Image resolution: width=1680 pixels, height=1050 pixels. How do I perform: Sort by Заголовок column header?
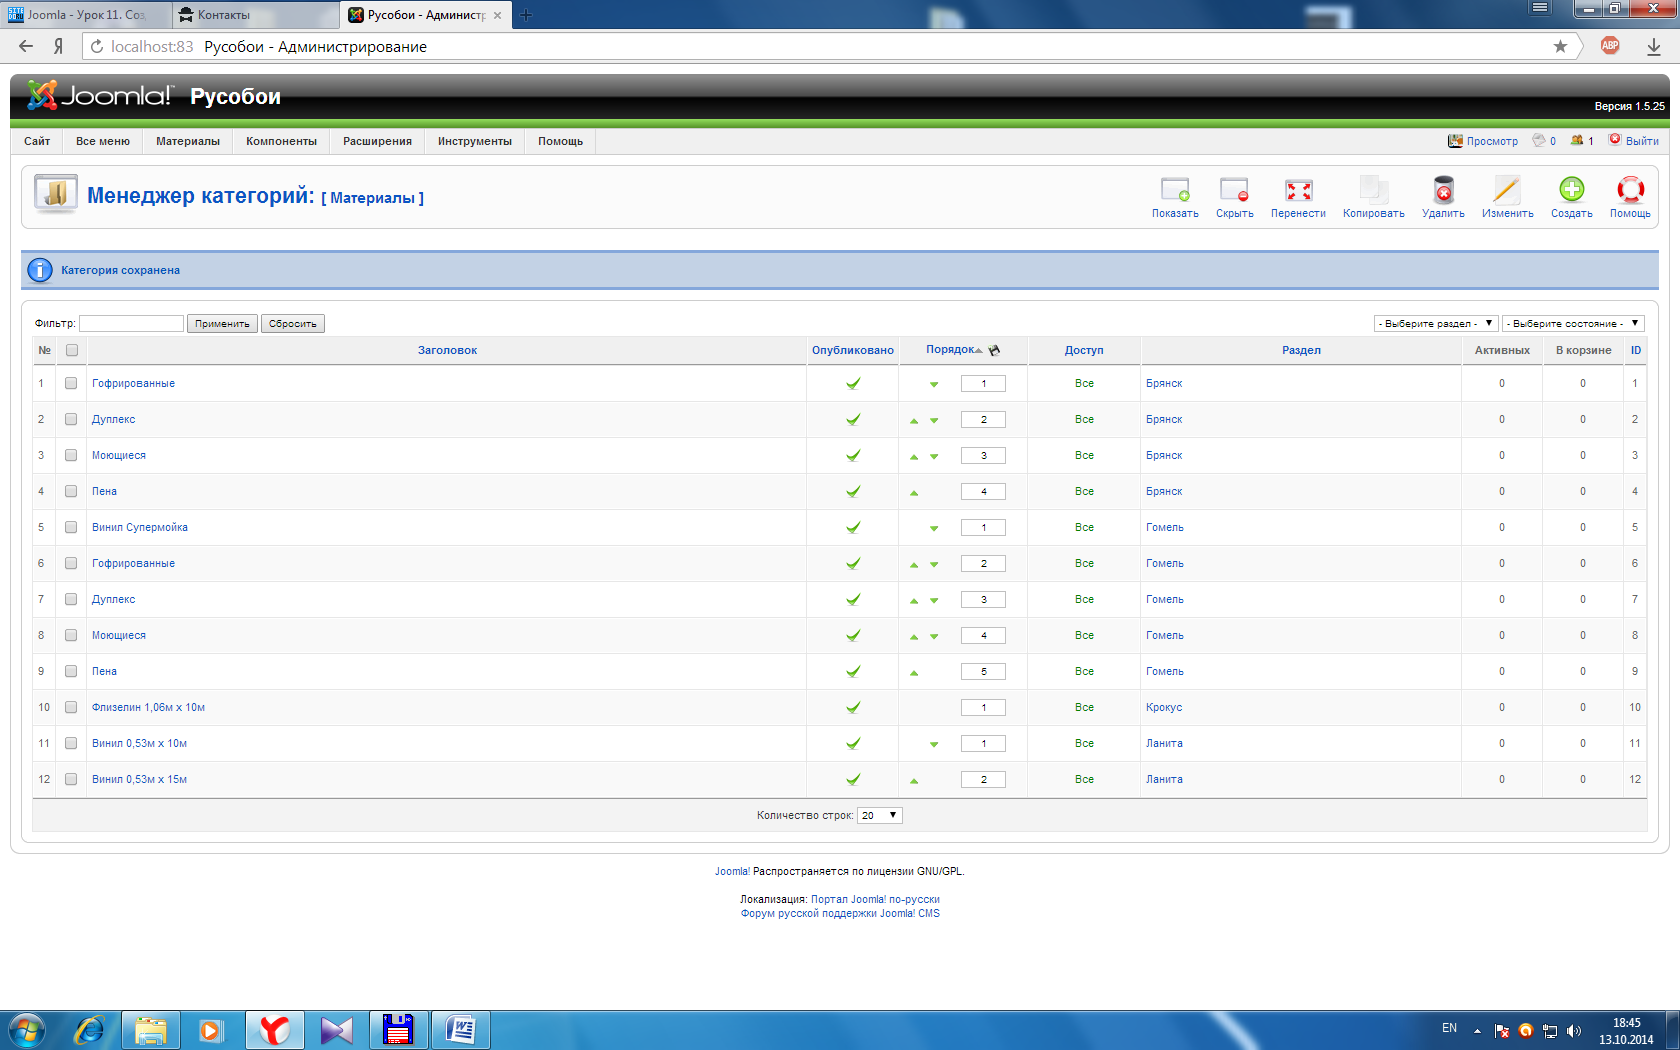447,350
